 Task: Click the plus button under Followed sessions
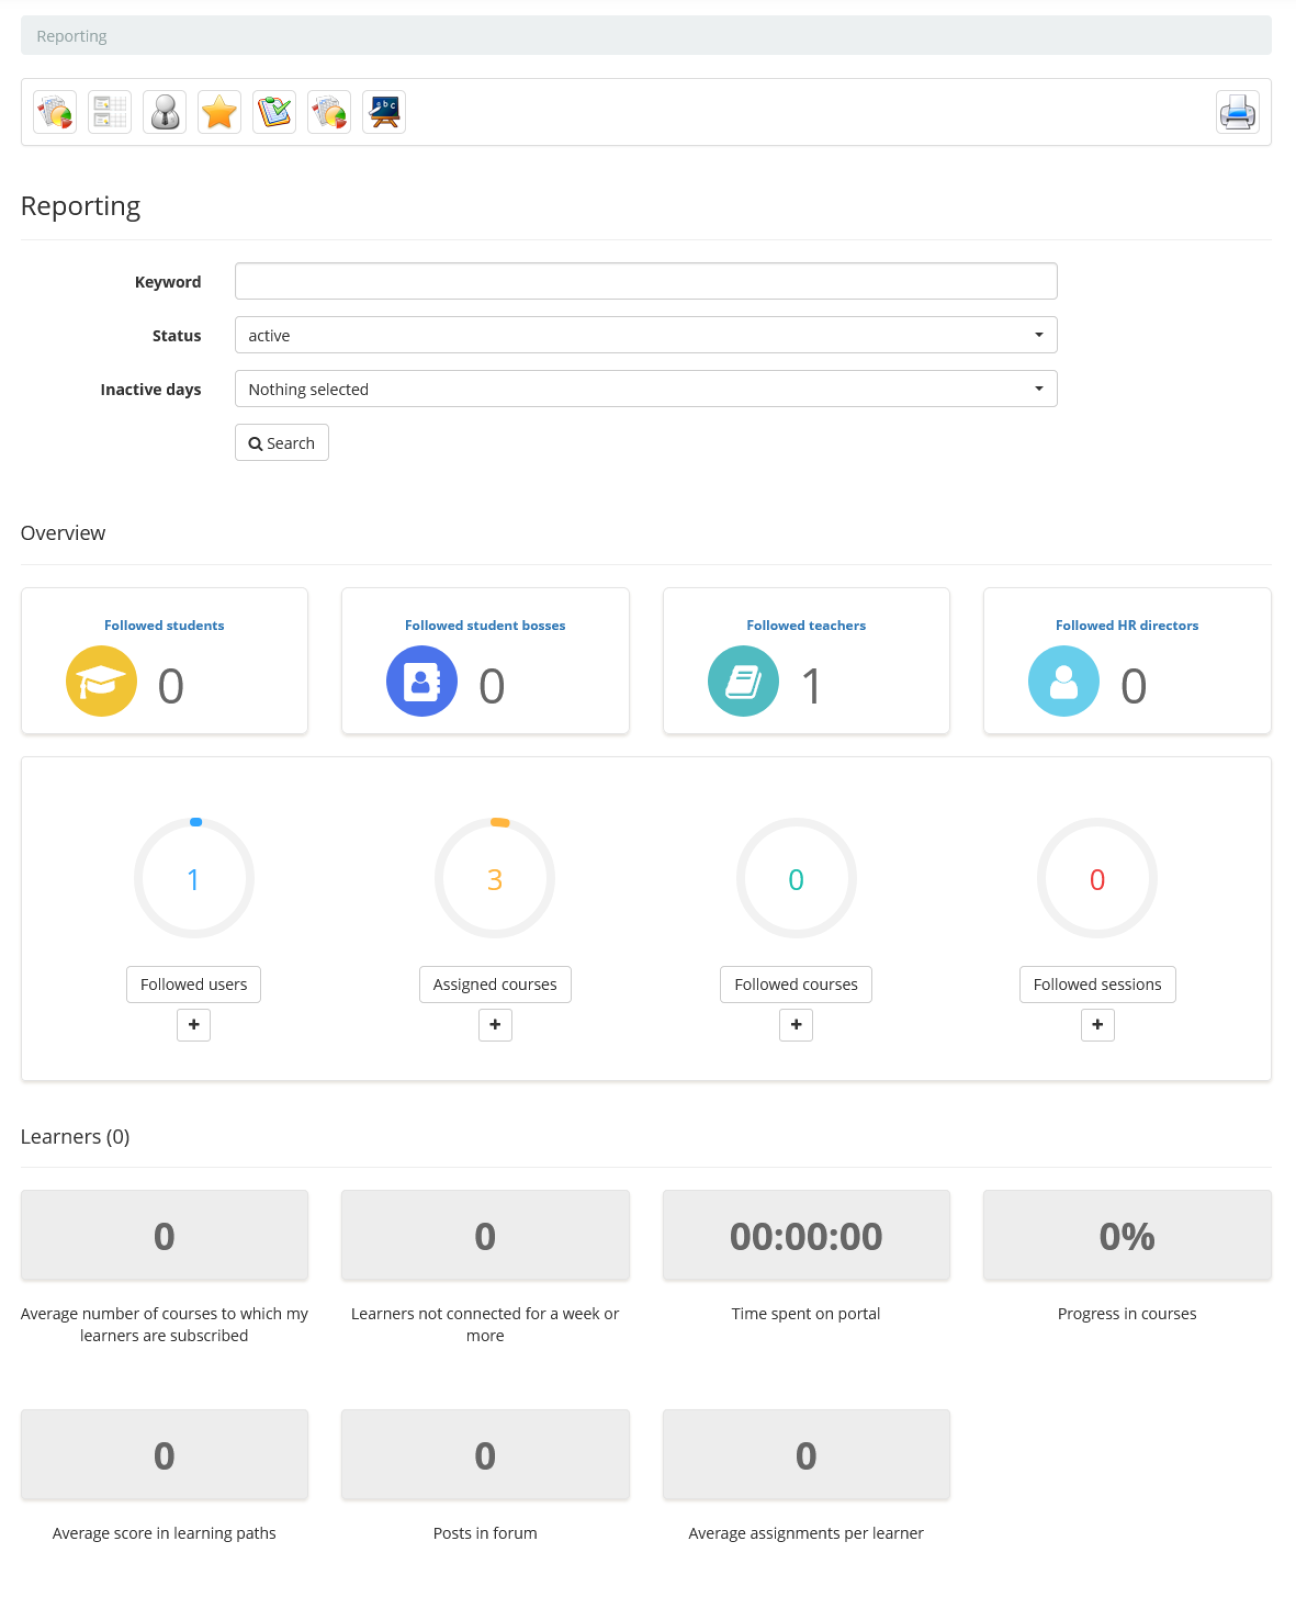[x=1098, y=1025]
